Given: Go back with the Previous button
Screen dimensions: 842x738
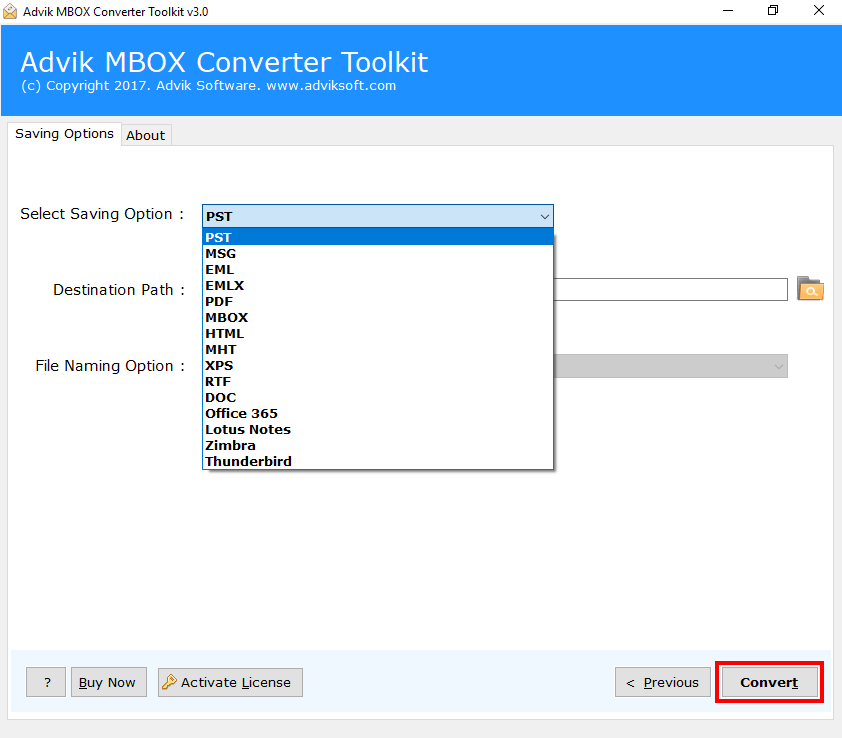Looking at the screenshot, I should [663, 682].
